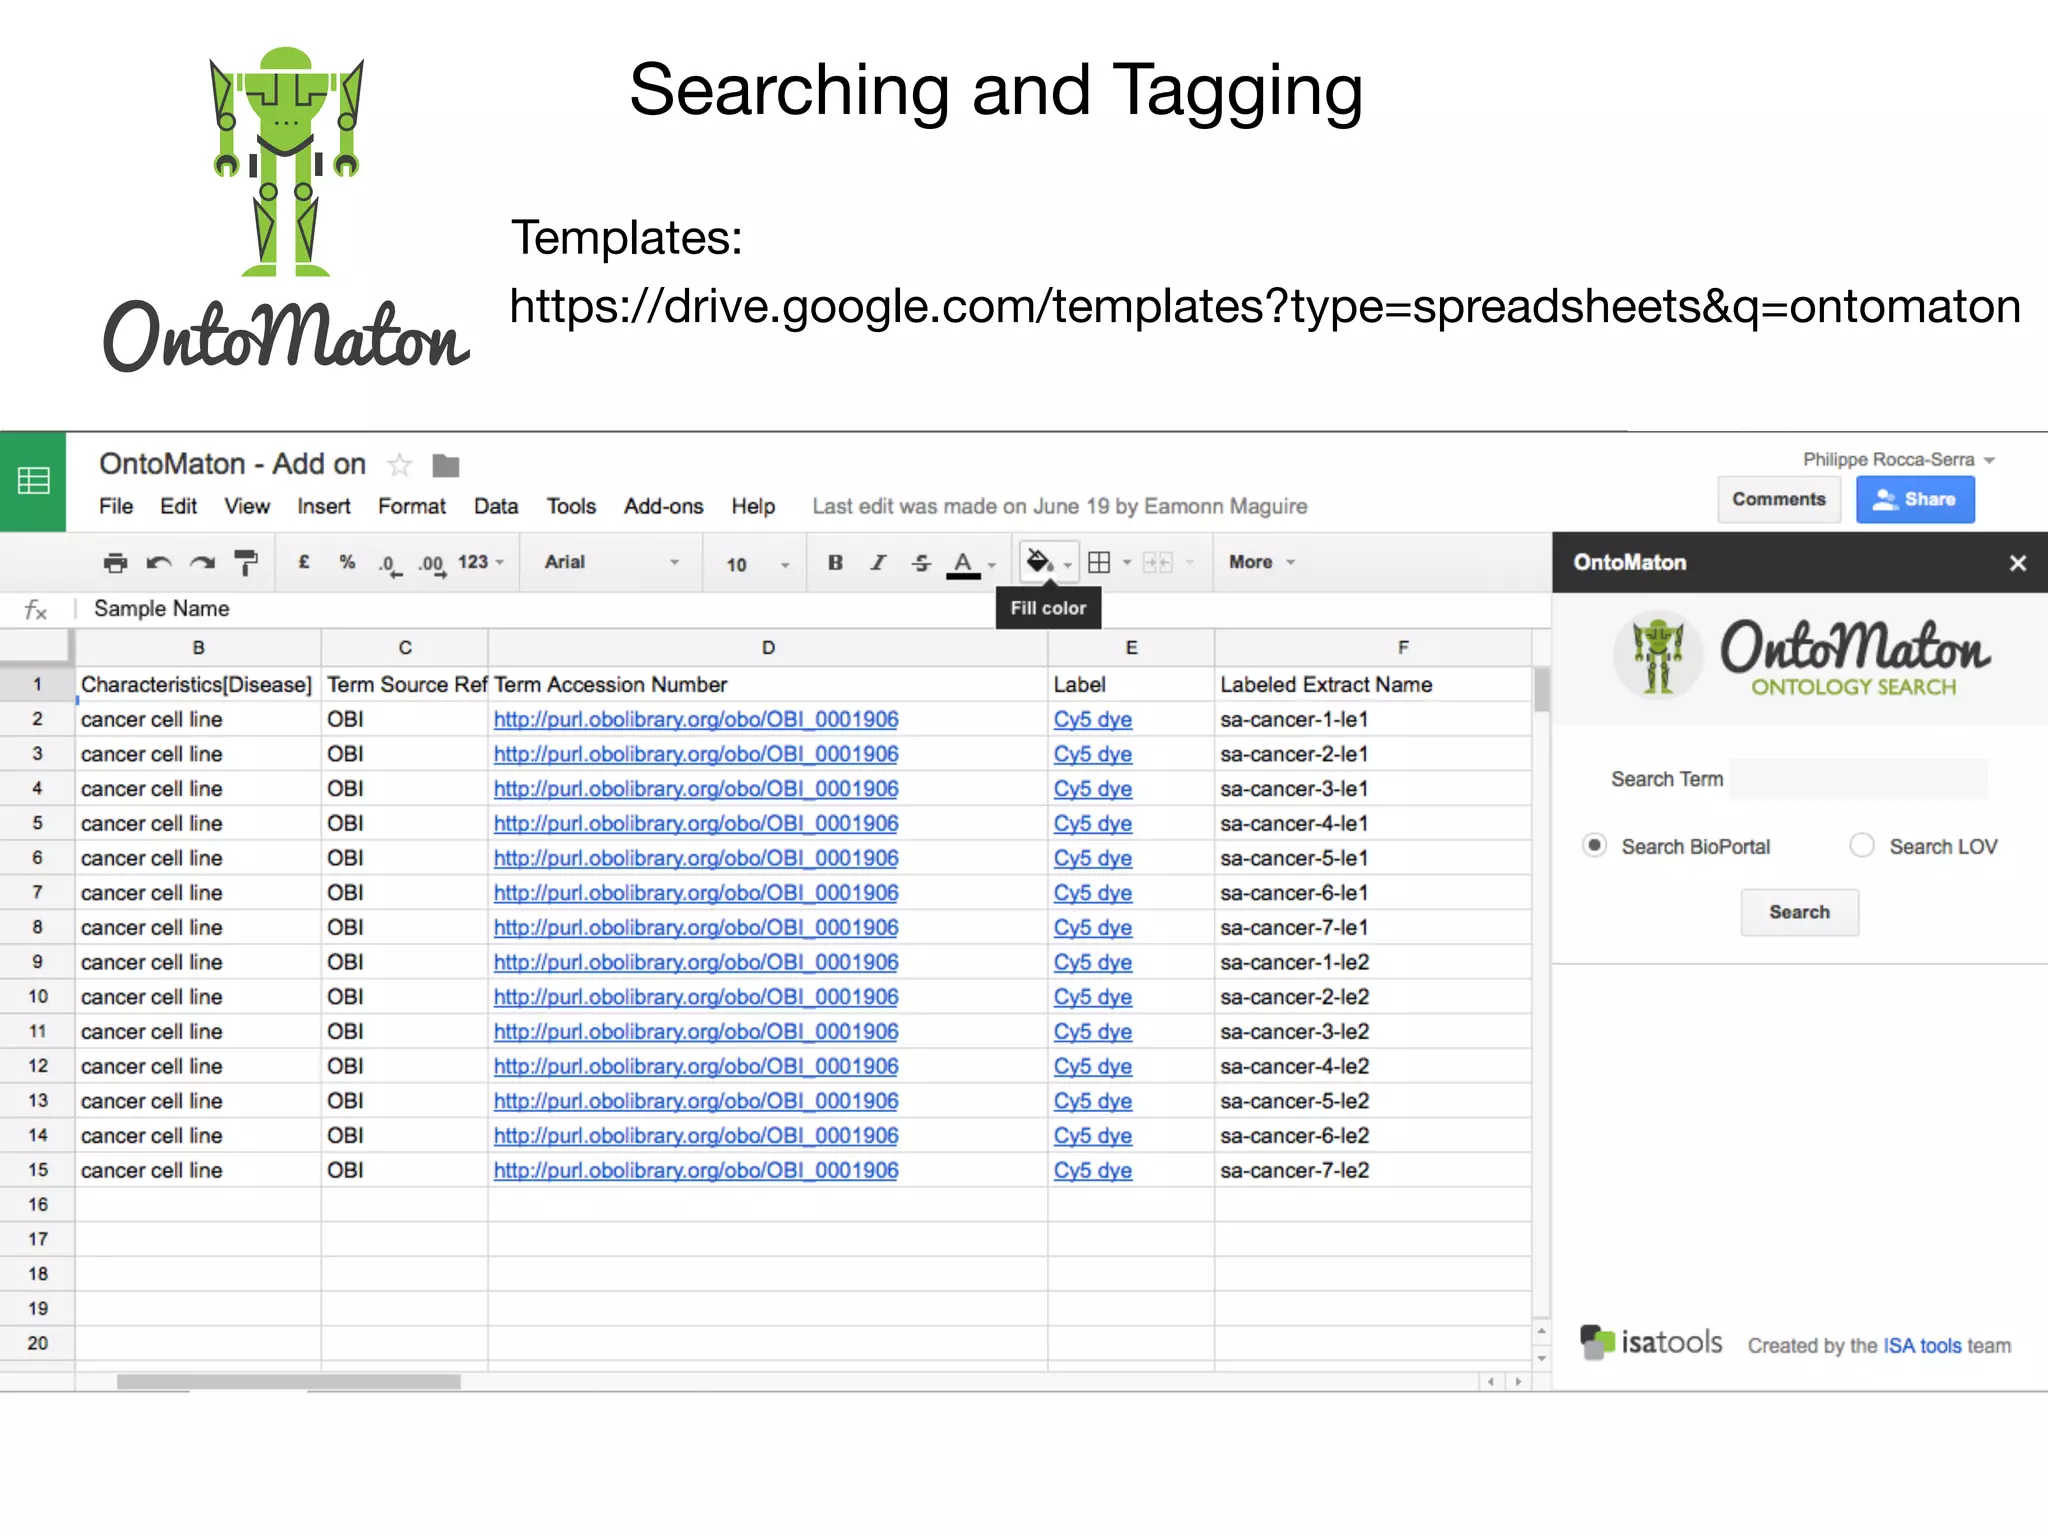The image size is (2048, 1536).
Task: Open the font size 10 dropdown
Action: (x=757, y=564)
